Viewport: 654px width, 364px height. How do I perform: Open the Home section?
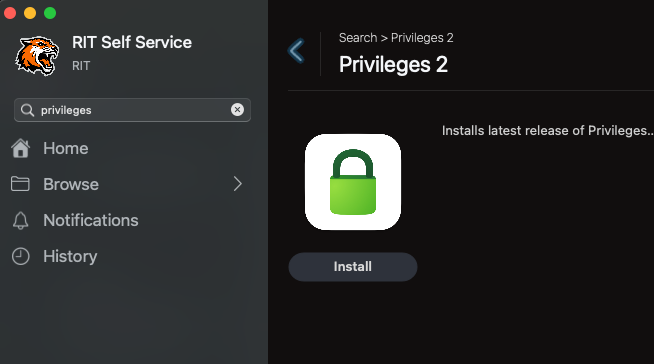pyautogui.click(x=65, y=148)
